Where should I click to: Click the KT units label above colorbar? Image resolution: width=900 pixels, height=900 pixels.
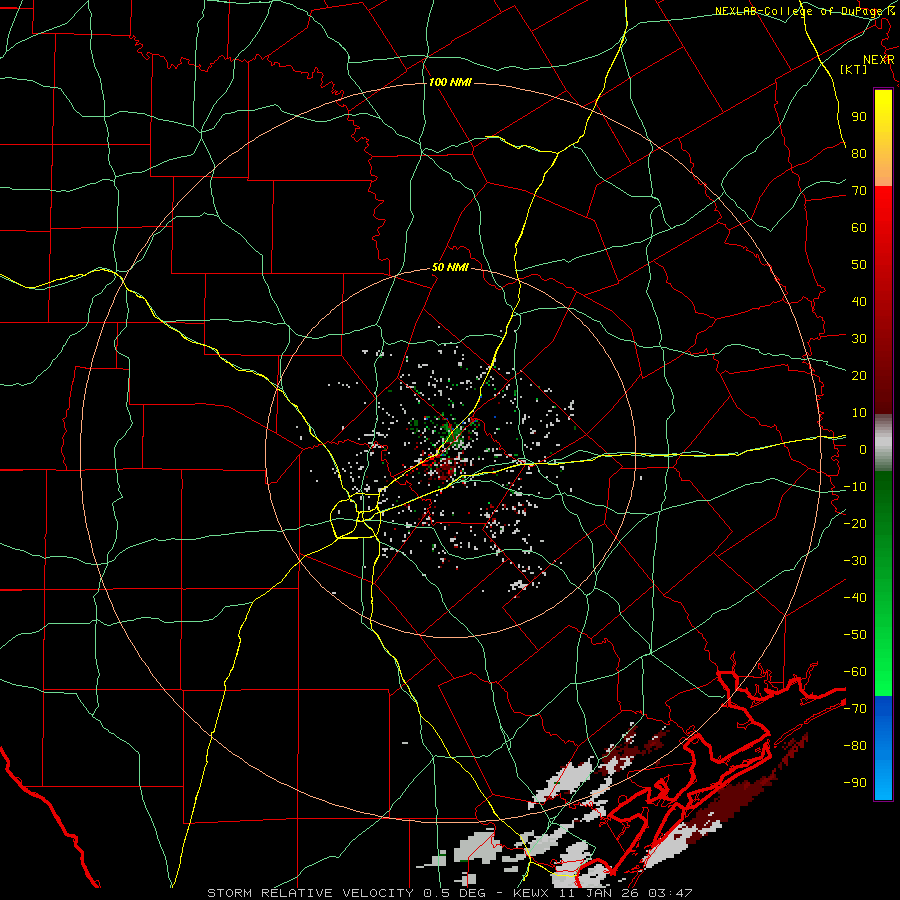[854, 69]
